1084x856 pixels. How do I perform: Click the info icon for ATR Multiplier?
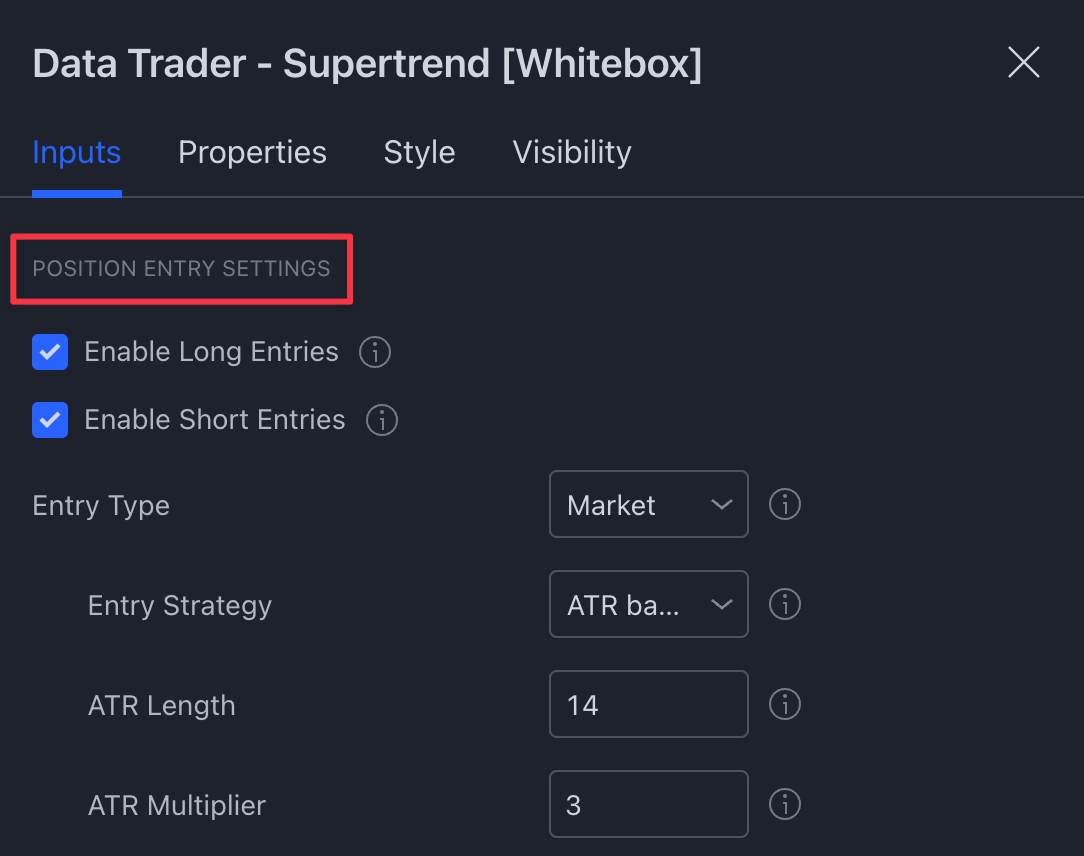(785, 804)
